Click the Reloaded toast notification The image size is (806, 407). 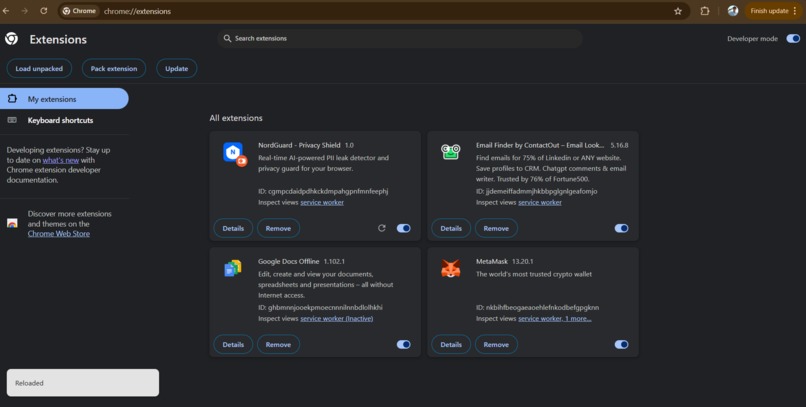(x=83, y=383)
